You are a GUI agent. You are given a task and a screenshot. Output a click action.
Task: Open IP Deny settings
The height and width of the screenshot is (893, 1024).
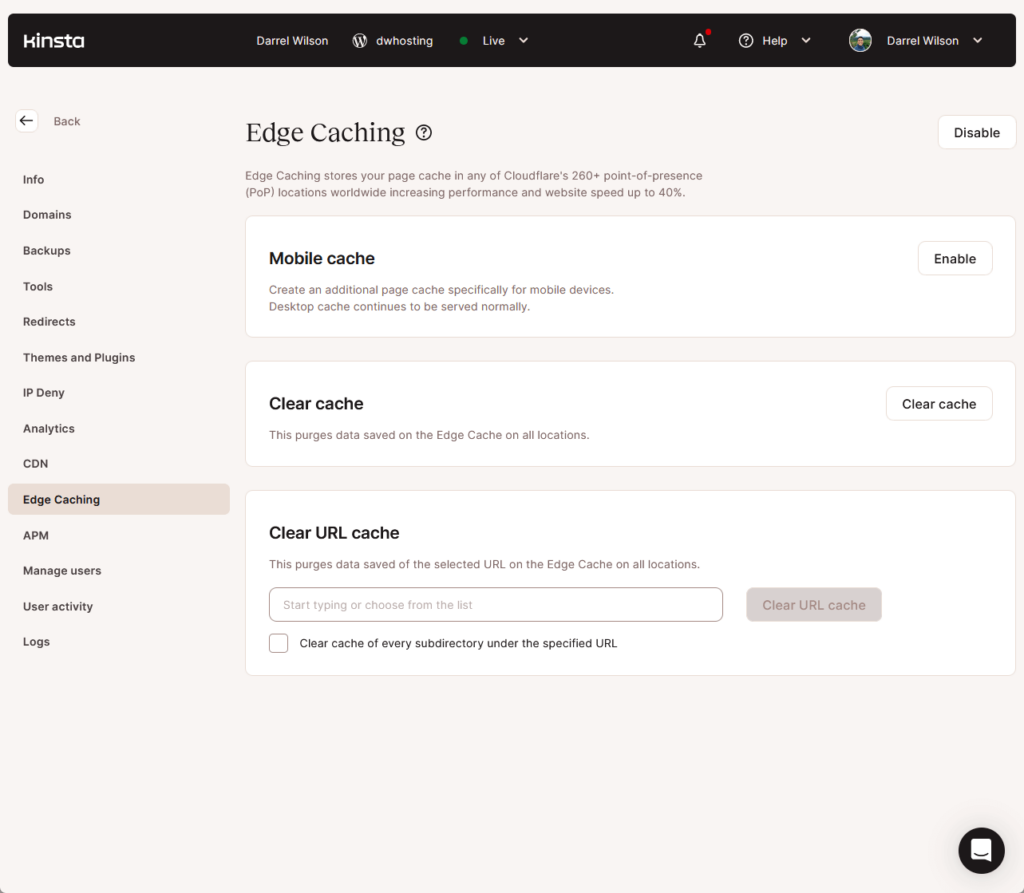pos(44,393)
